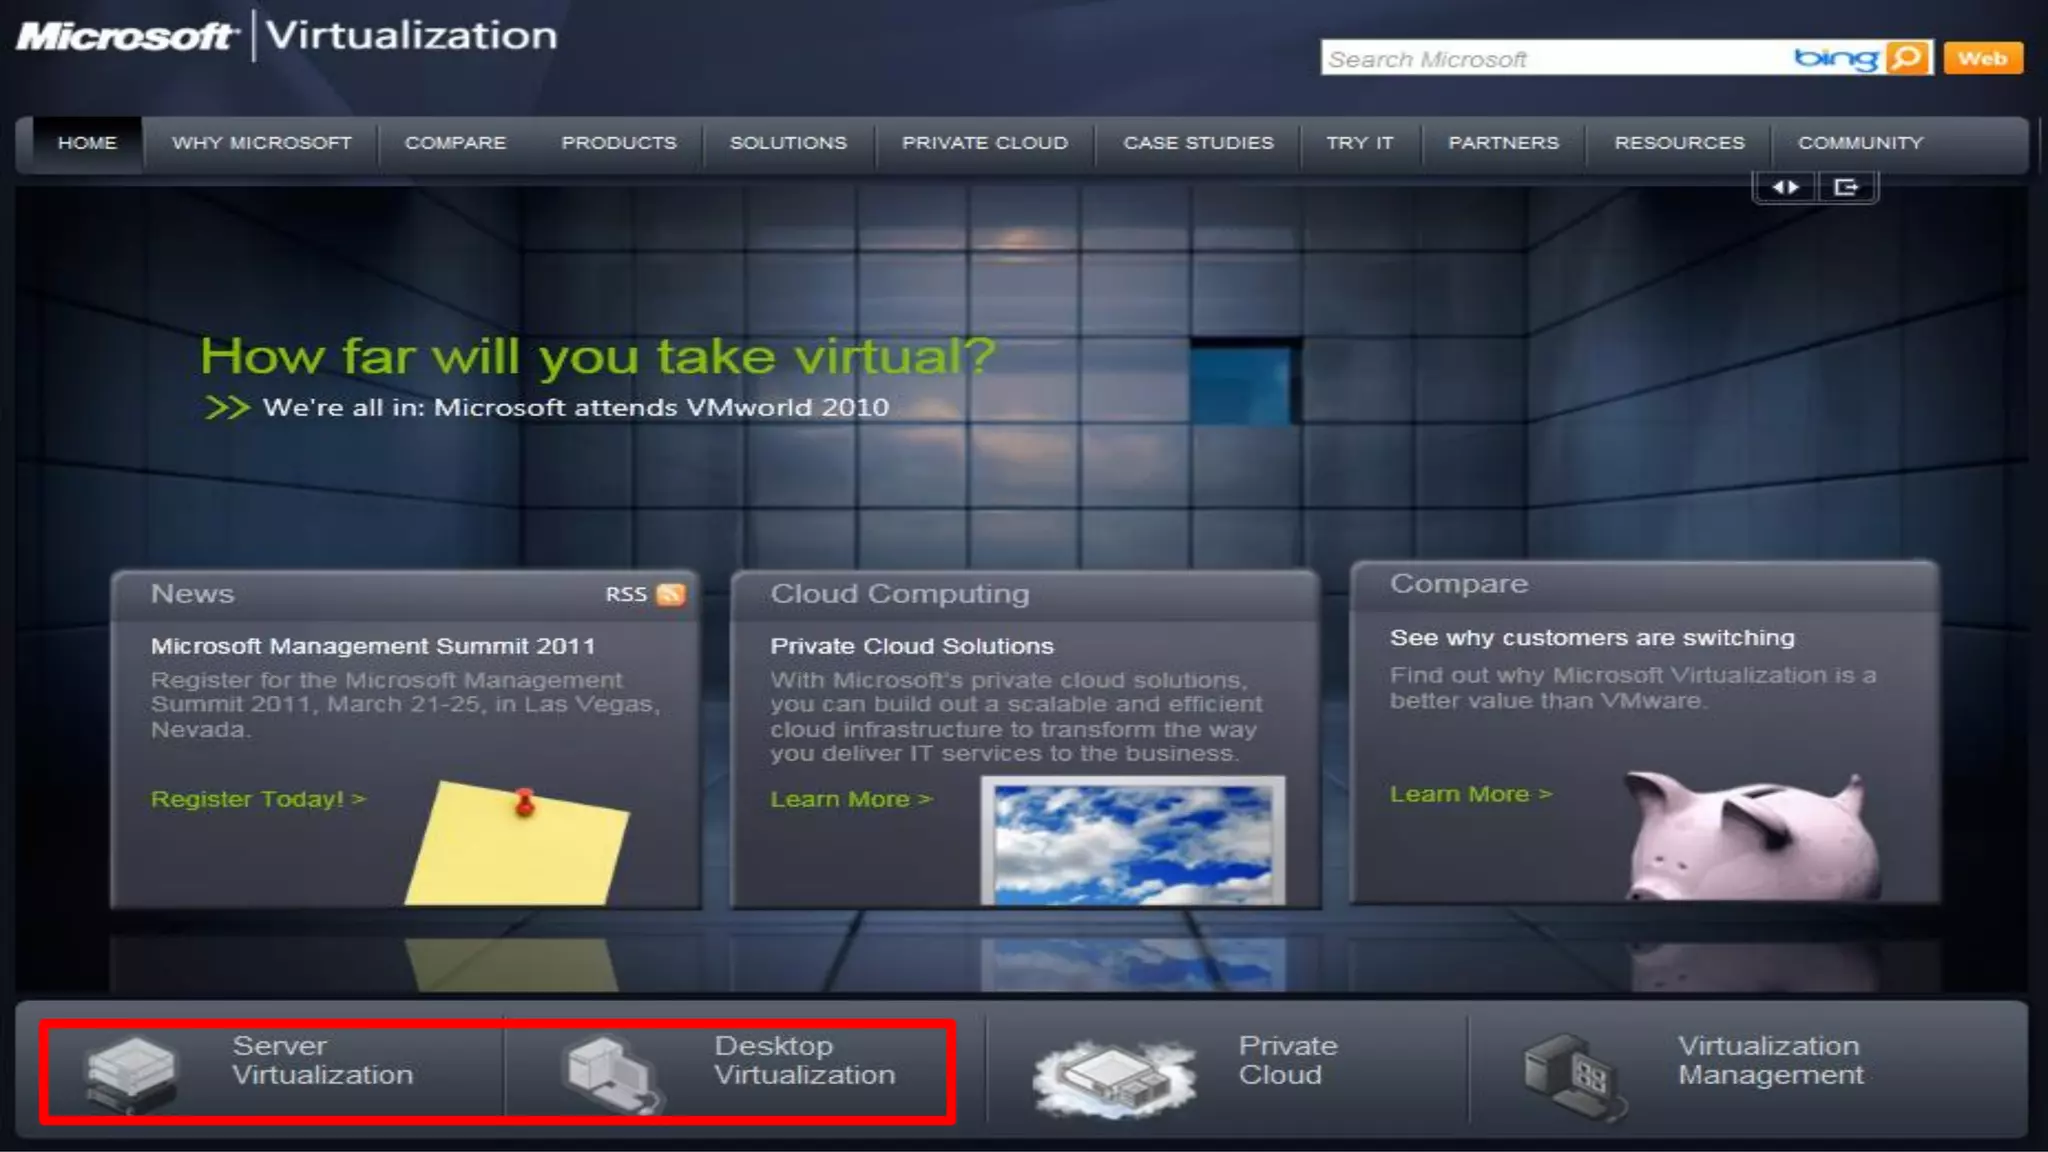
Task: Click the RSS feed icon in News
Action: pos(671,595)
